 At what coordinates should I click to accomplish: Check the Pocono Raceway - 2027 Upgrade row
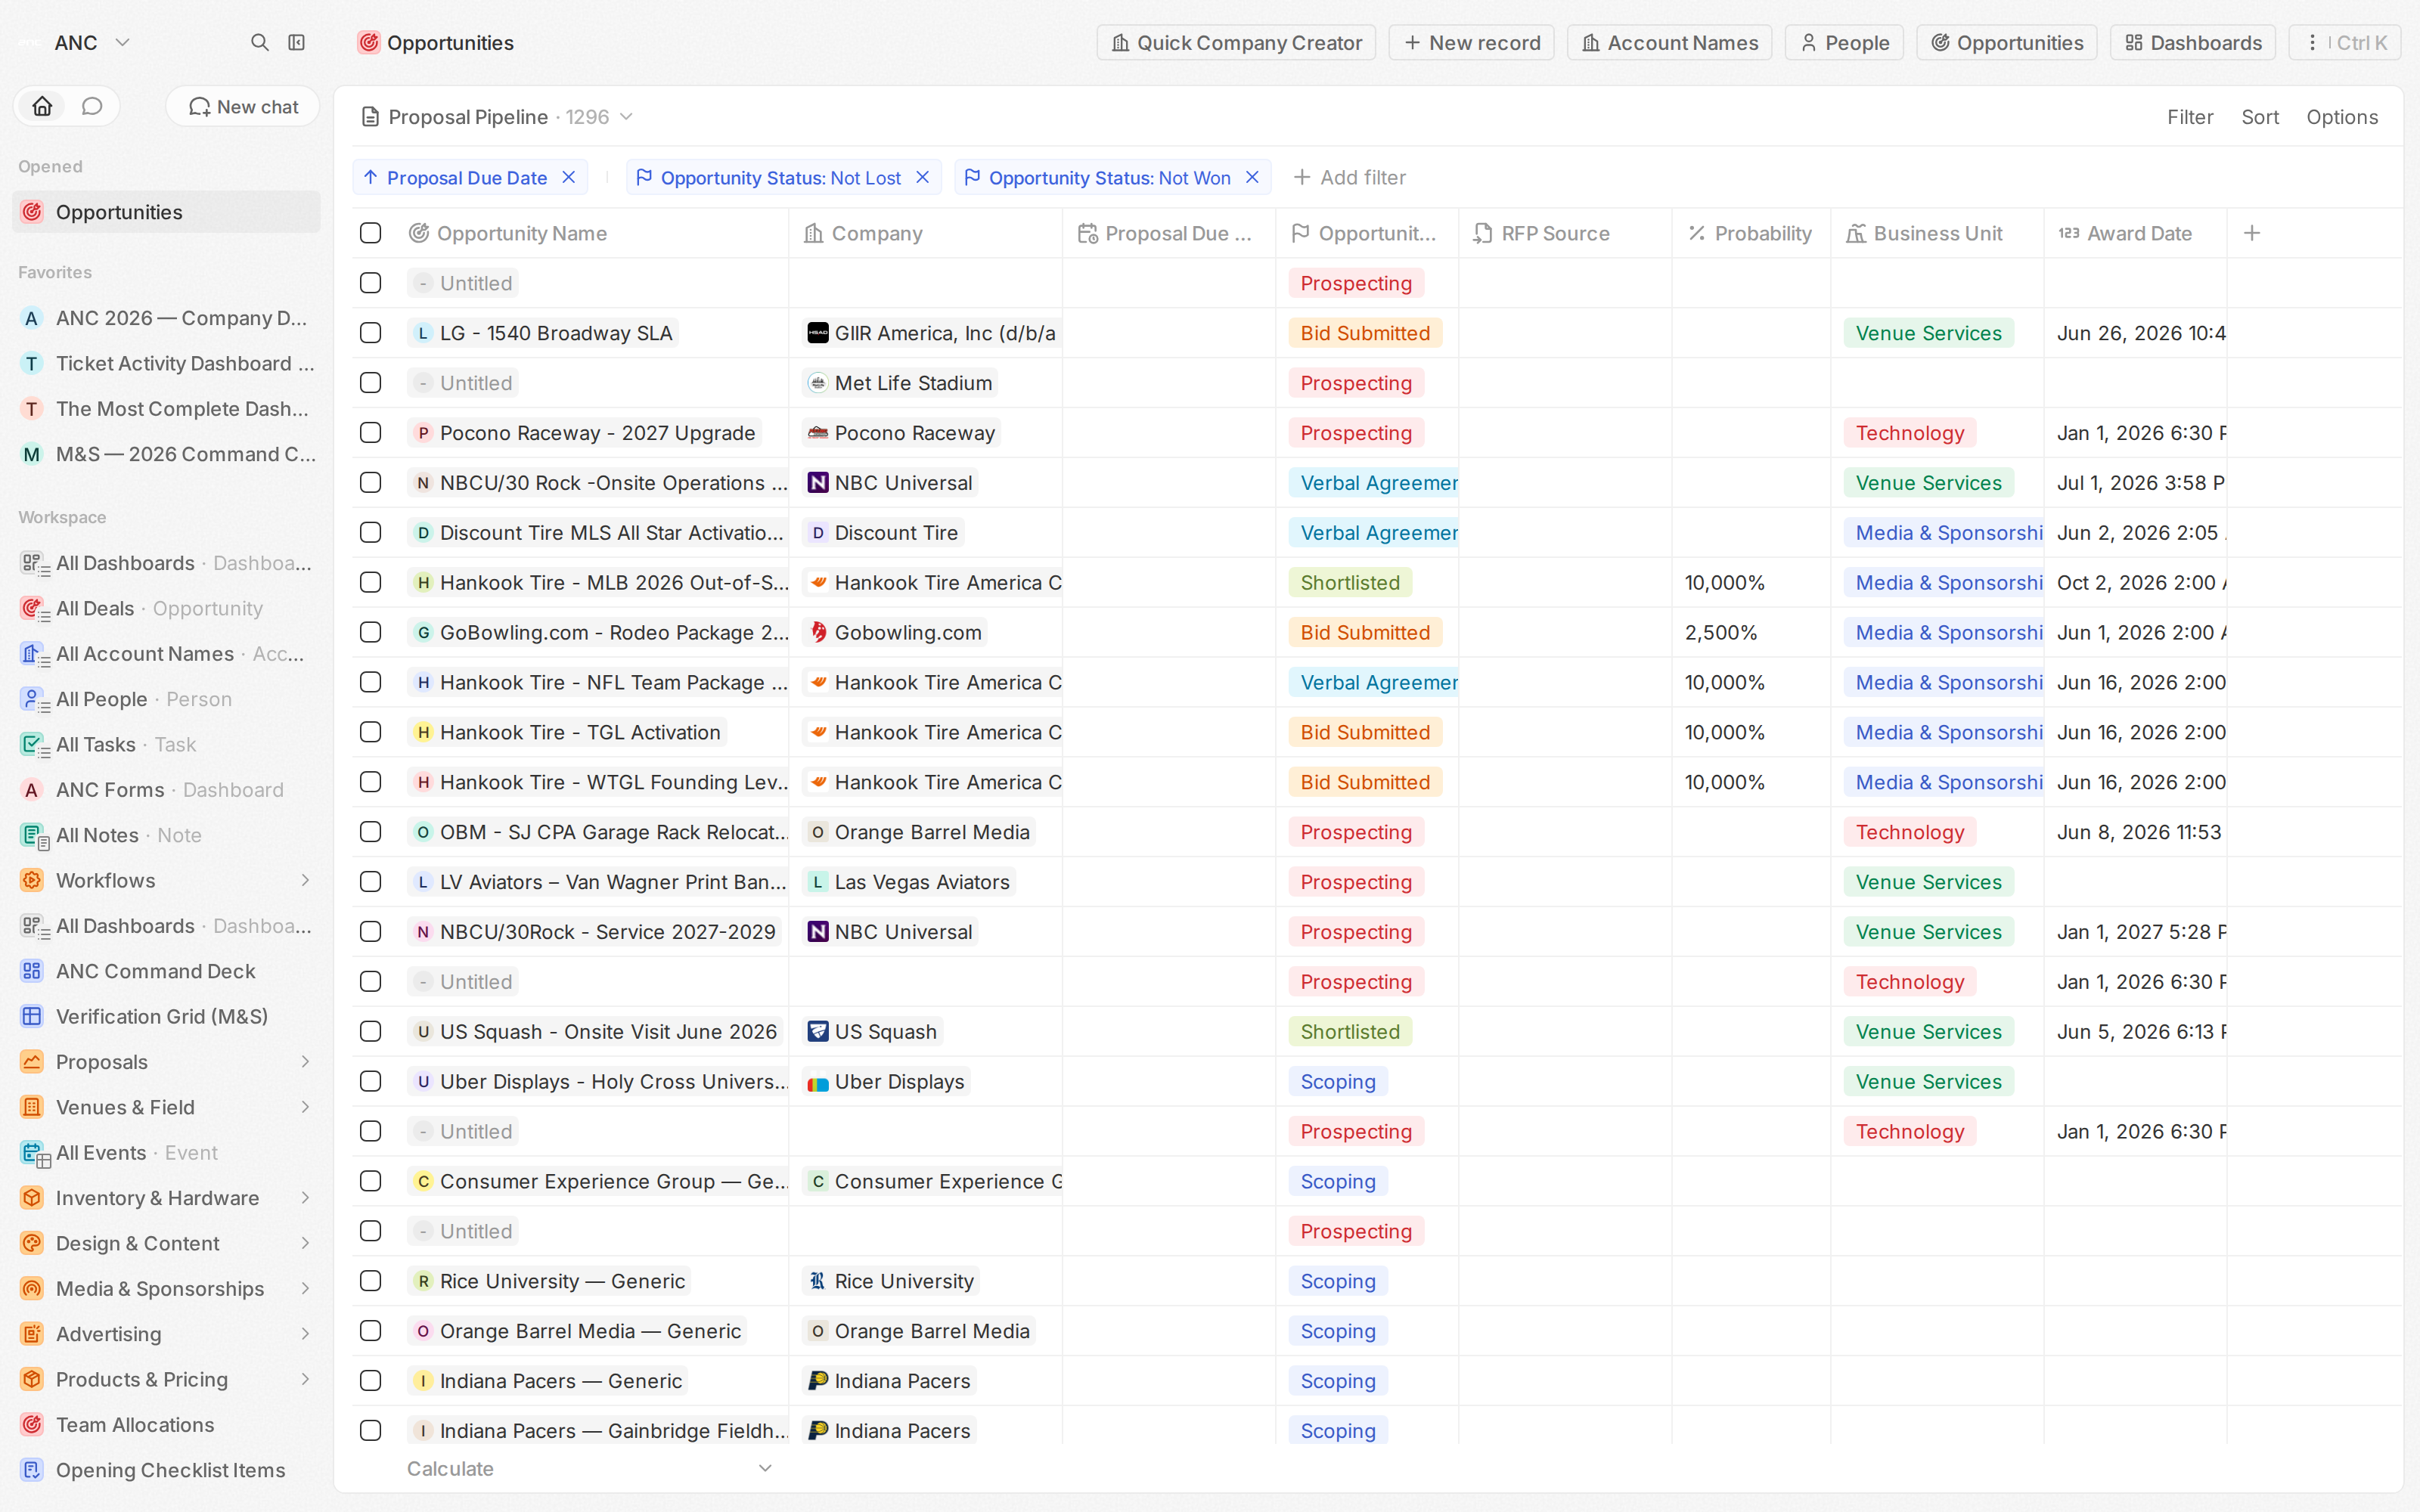tap(370, 433)
